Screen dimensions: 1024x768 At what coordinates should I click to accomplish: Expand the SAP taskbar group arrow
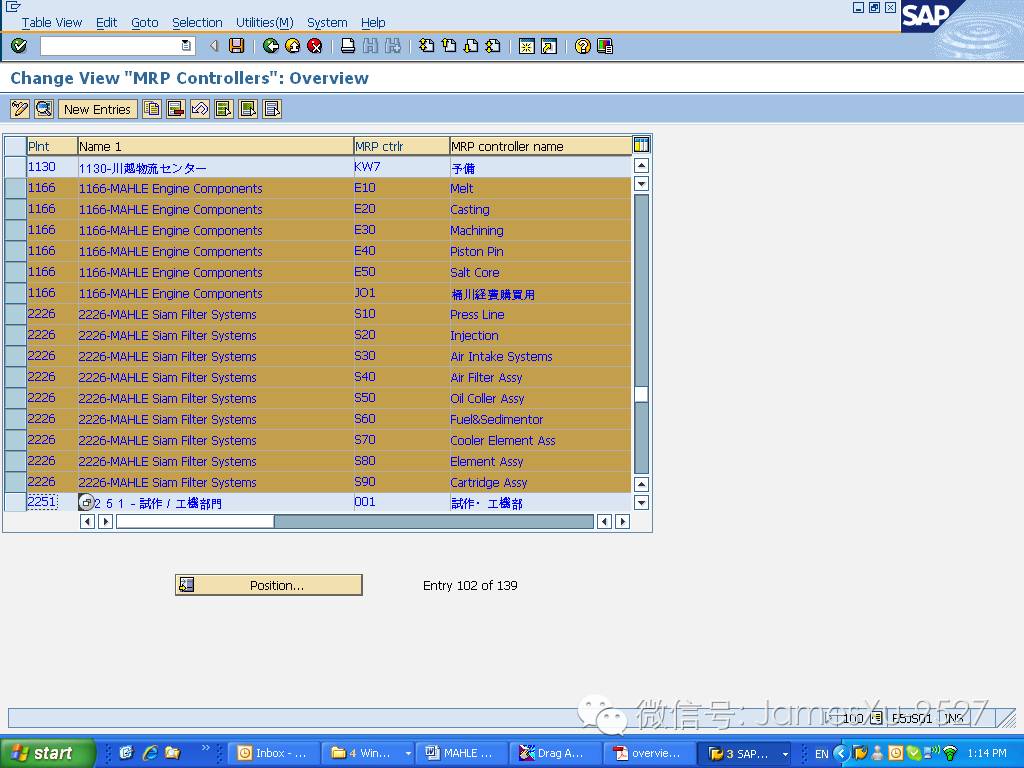785,753
